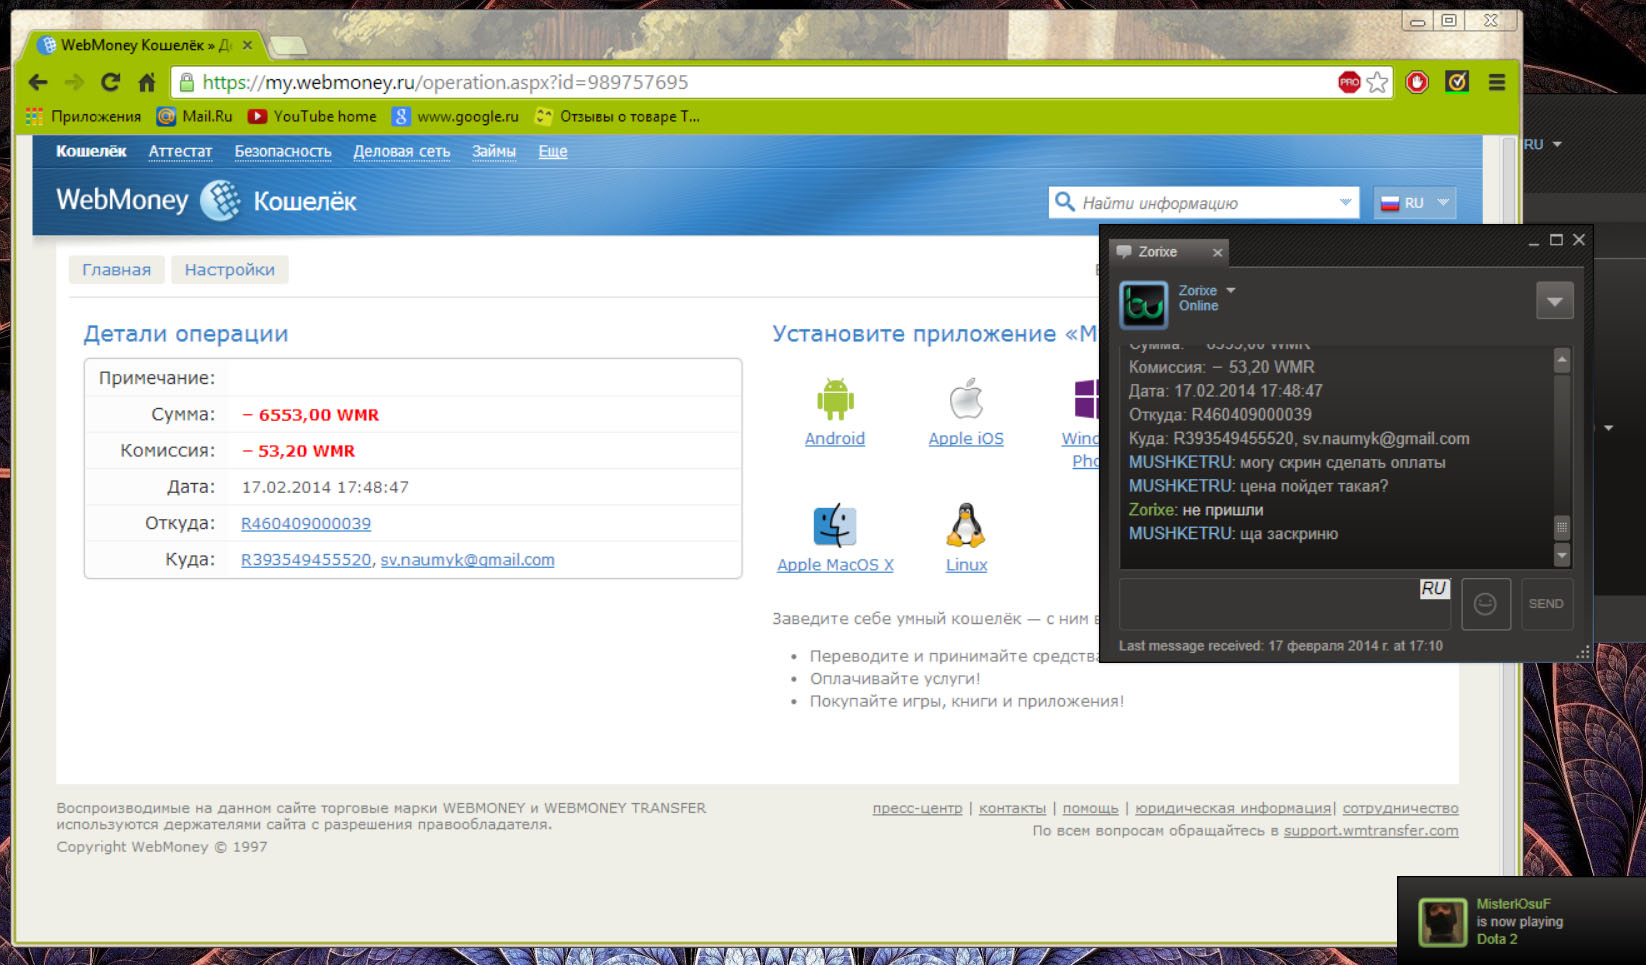Open the RU dropdown in the background Steam window
This screenshot has height=965, width=1646.
tap(1542, 145)
